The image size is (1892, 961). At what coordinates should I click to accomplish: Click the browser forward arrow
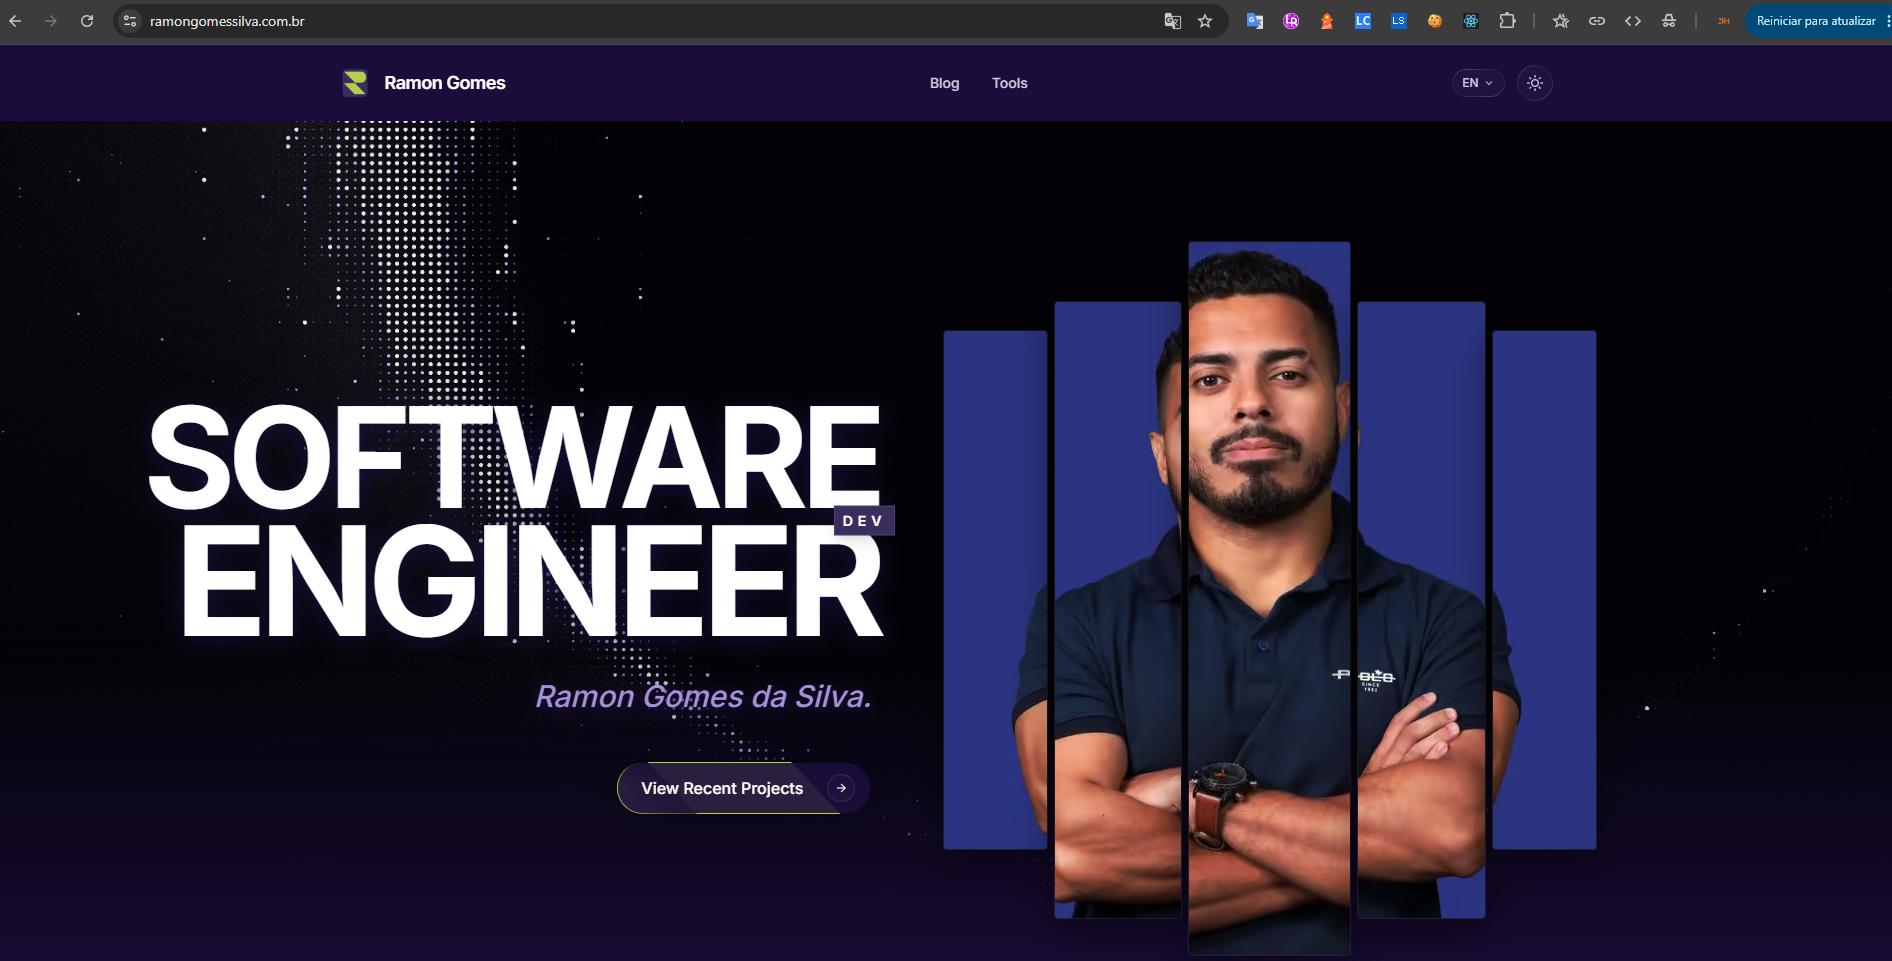(x=51, y=21)
